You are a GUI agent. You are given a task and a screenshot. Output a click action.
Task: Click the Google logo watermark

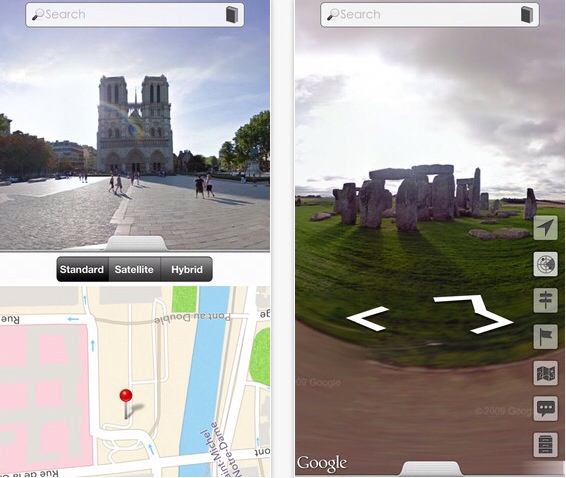pyautogui.click(x=322, y=463)
